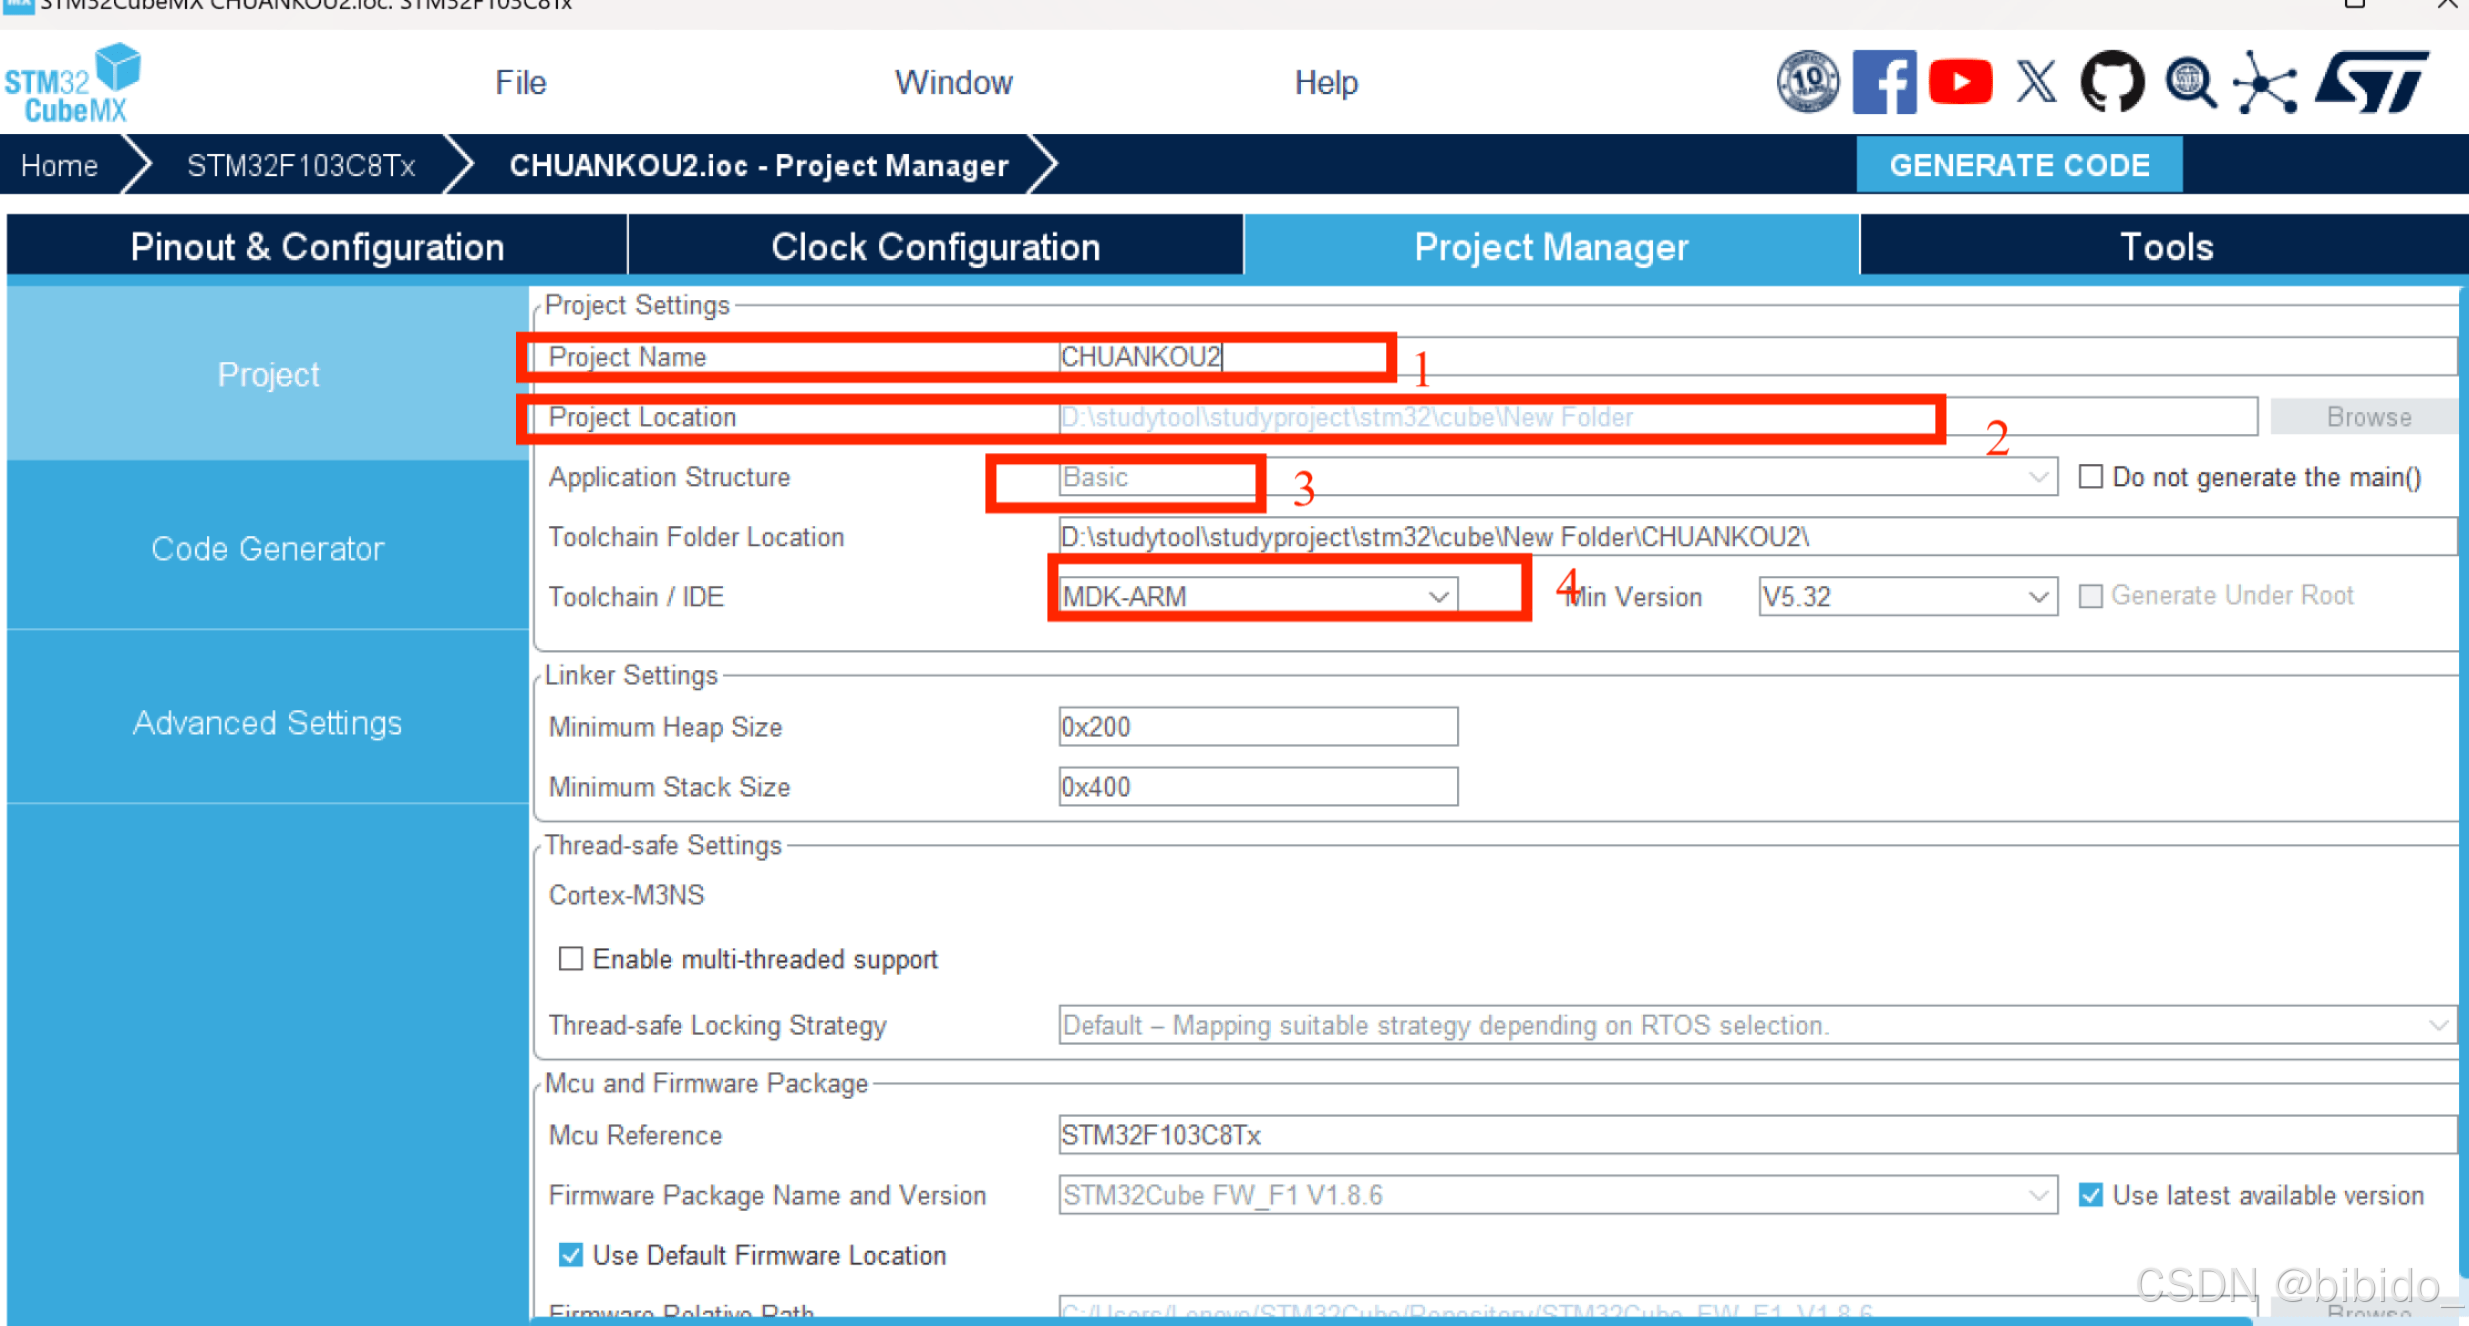Open the Toolchain / IDE dropdown
The width and height of the screenshot is (2469, 1326).
coord(1257,597)
